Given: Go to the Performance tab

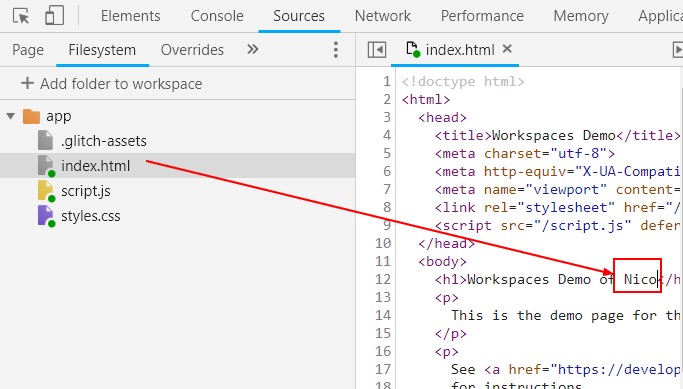Looking at the screenshot, I should (482, 16).
